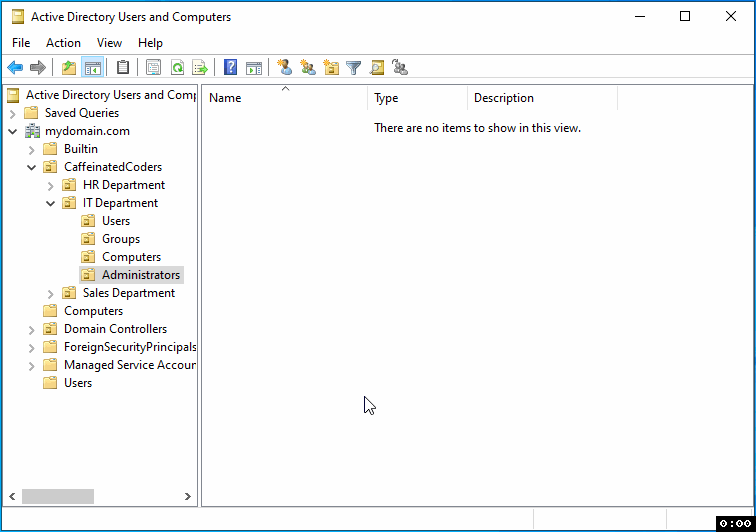756x532 pixels.
Task: Select top-level Users container under mydomain.com
Action: 78,383
